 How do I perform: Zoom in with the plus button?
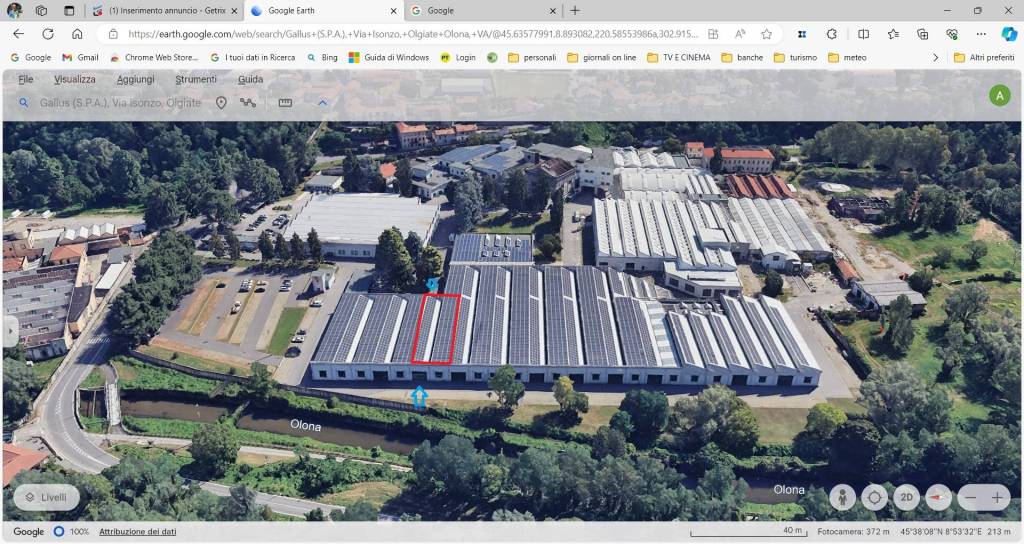(x=997, y=497)
